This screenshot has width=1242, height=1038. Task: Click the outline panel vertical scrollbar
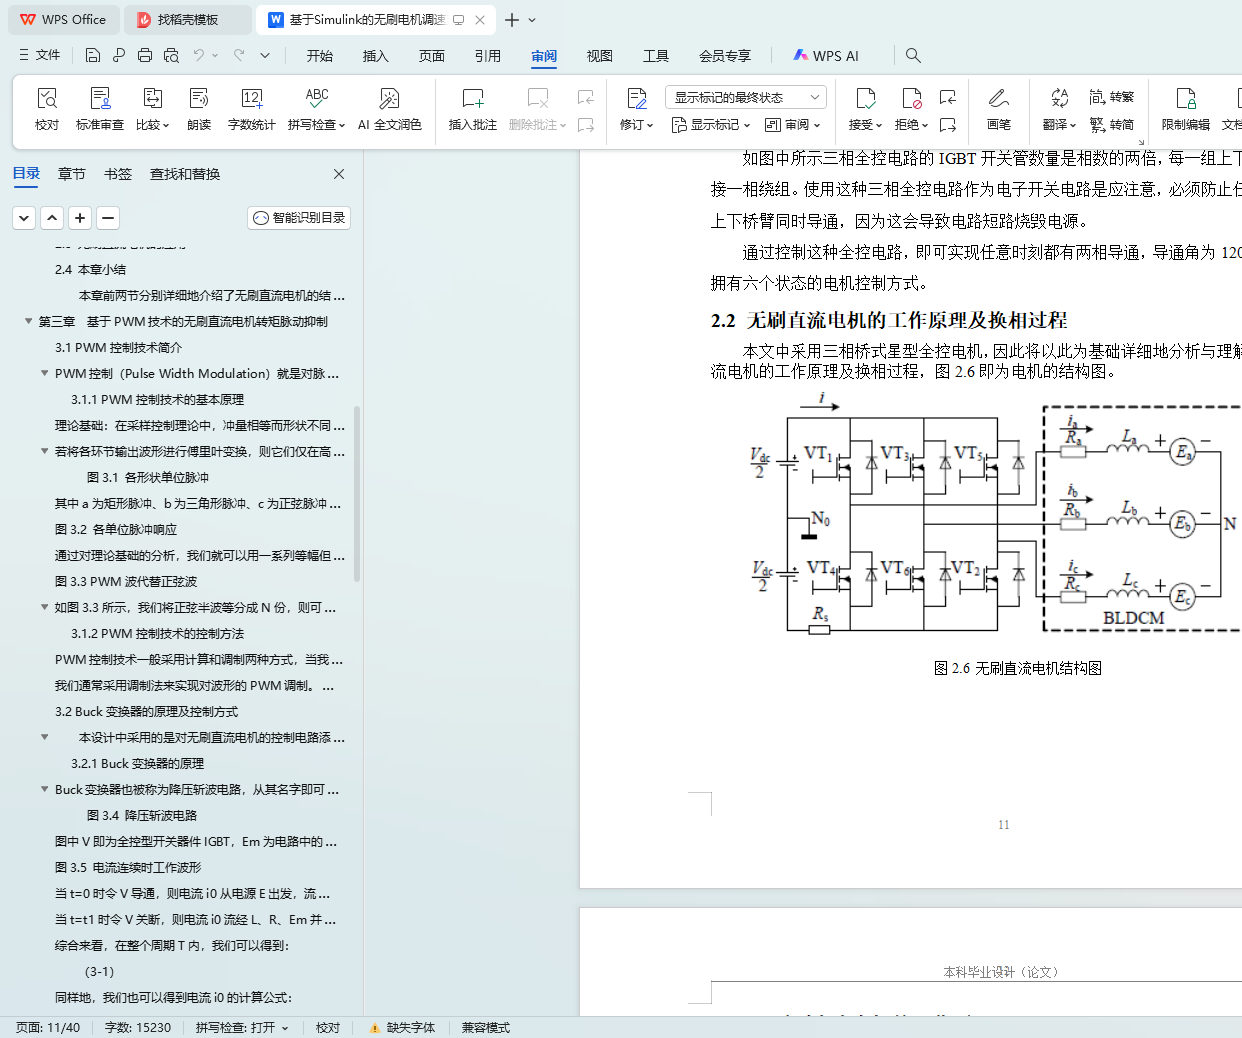pos(357,492)
